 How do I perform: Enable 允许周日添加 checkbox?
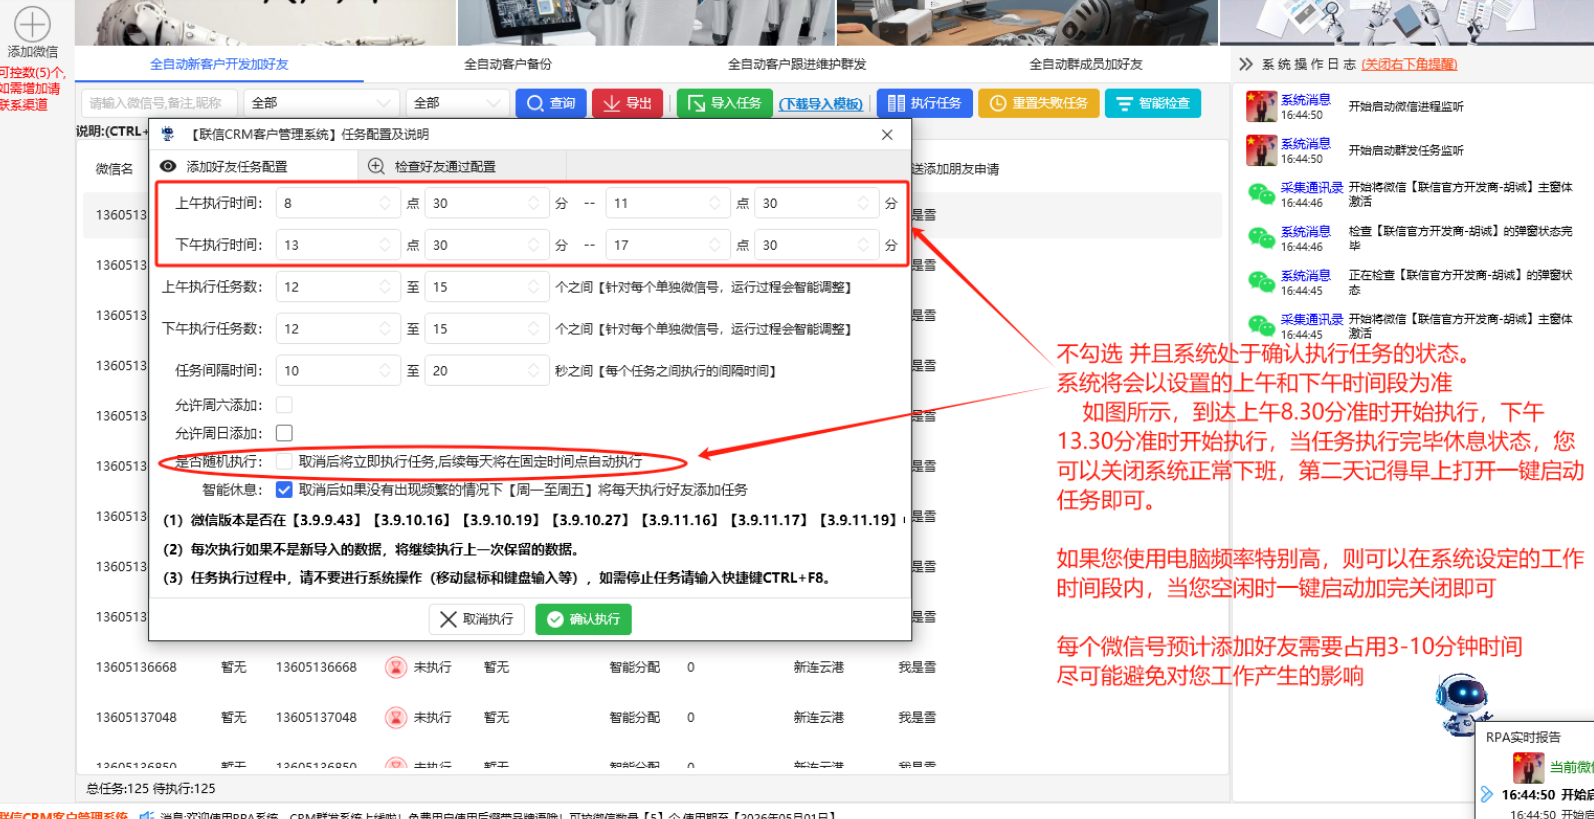point(284,433)
